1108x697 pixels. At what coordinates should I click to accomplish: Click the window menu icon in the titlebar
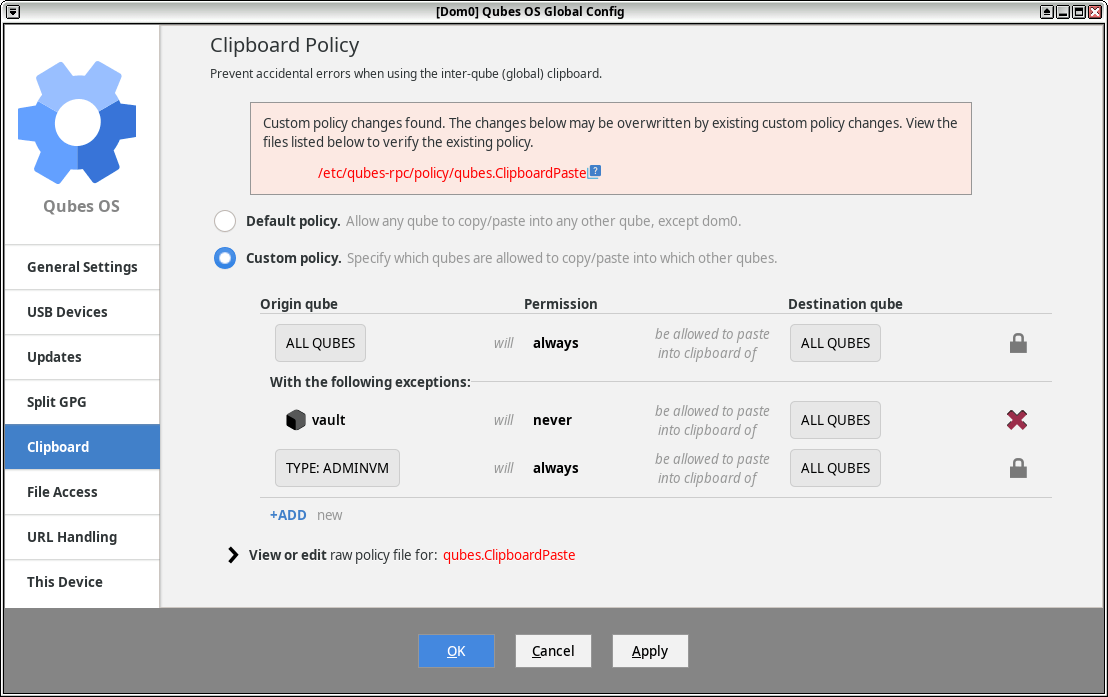pos(12,11)
